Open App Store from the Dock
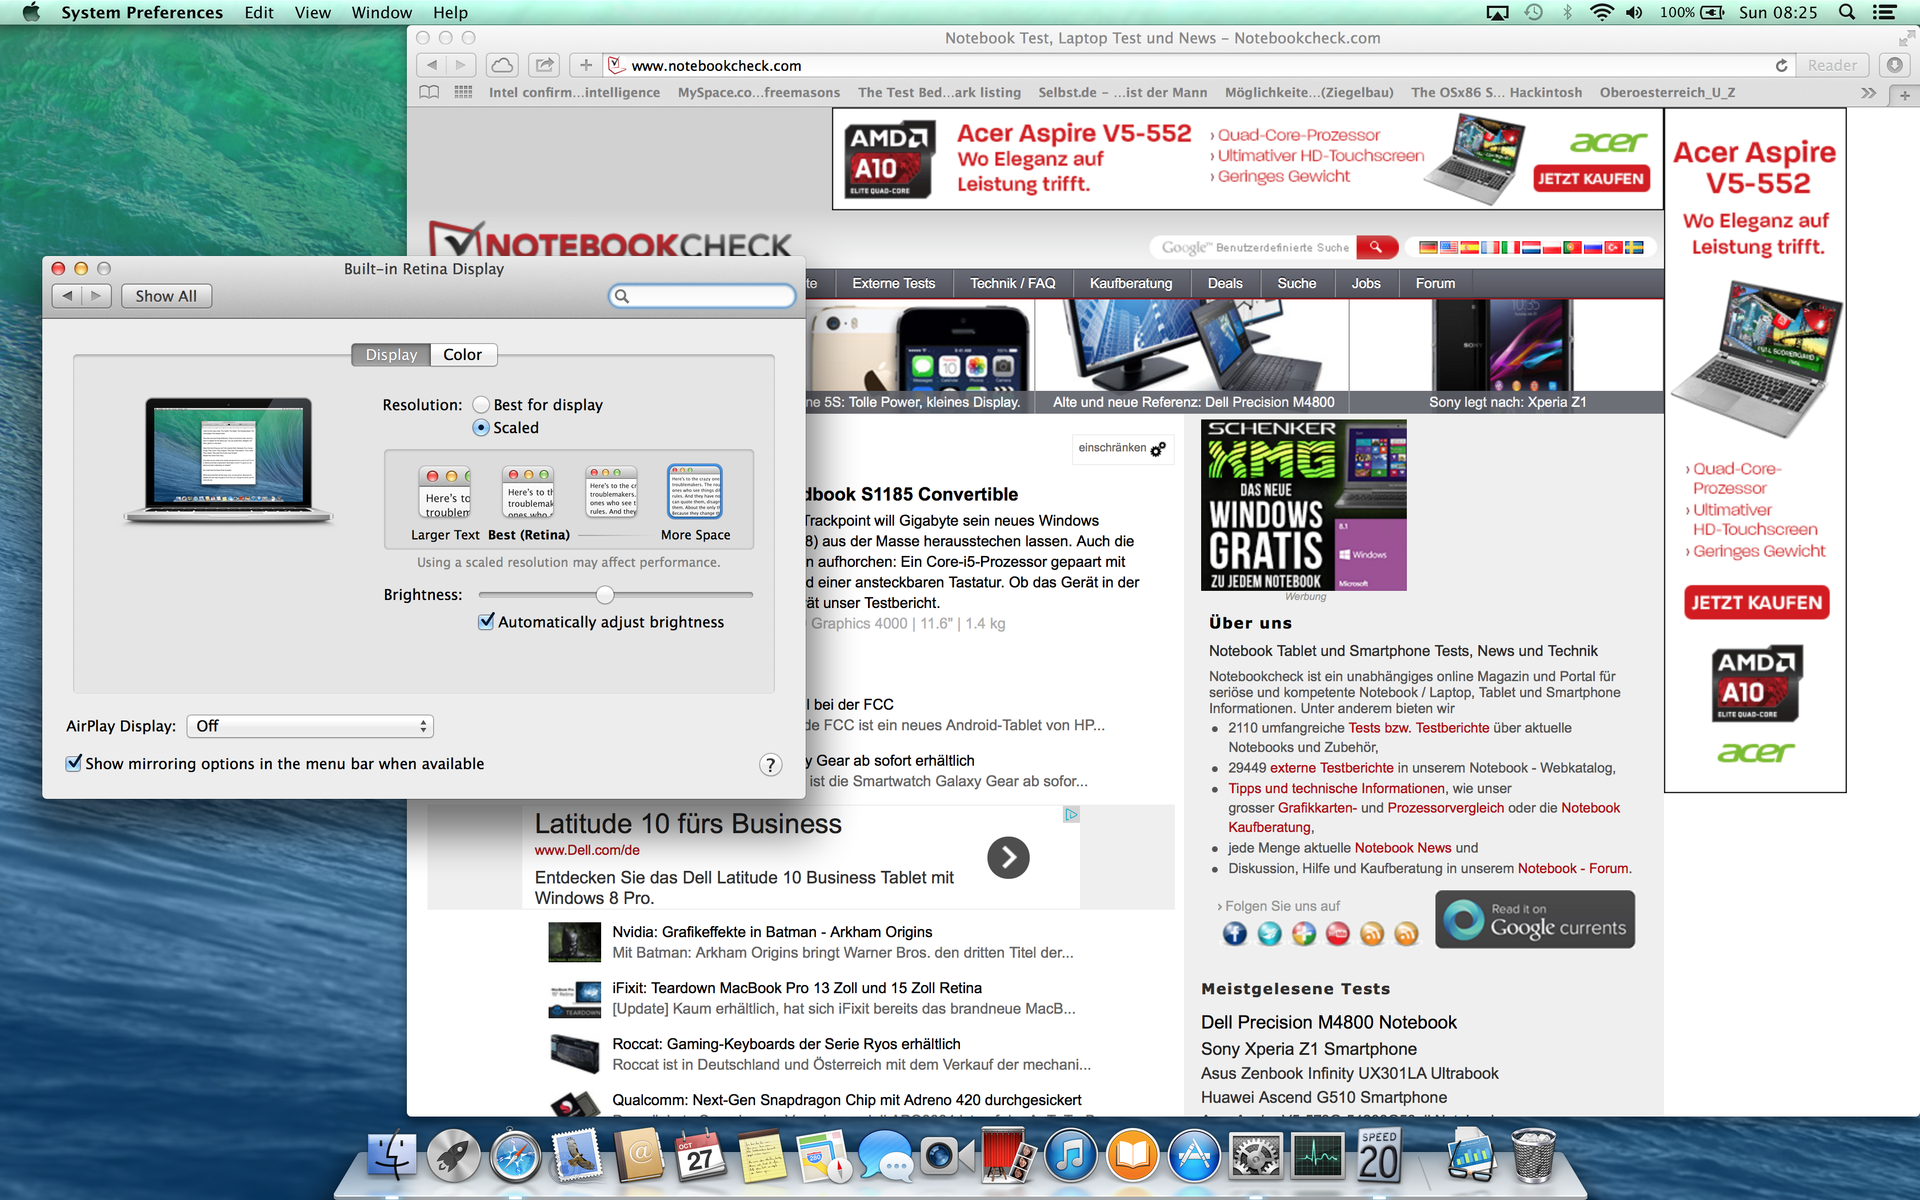The height and width of the screenshot is (1200, 1920). pos(1194,1157)
